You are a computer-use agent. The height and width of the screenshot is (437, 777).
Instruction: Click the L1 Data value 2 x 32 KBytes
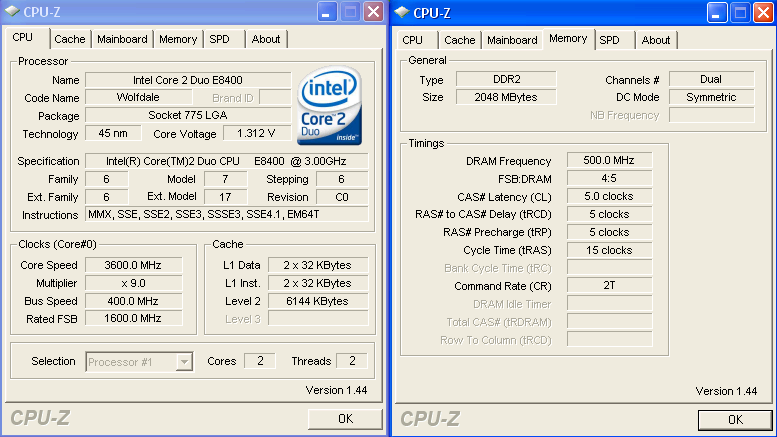tap(318, 265)
